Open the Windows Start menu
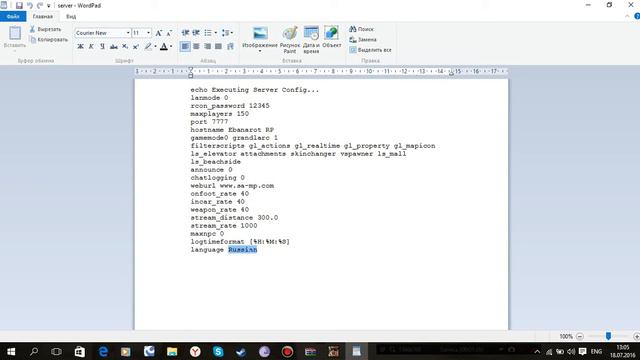 coord(11,351)
